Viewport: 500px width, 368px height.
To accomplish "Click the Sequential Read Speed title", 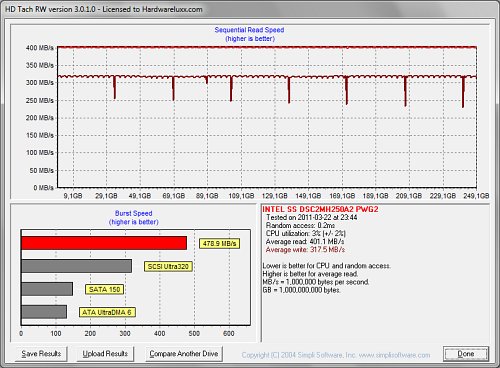I will point(249,30).
